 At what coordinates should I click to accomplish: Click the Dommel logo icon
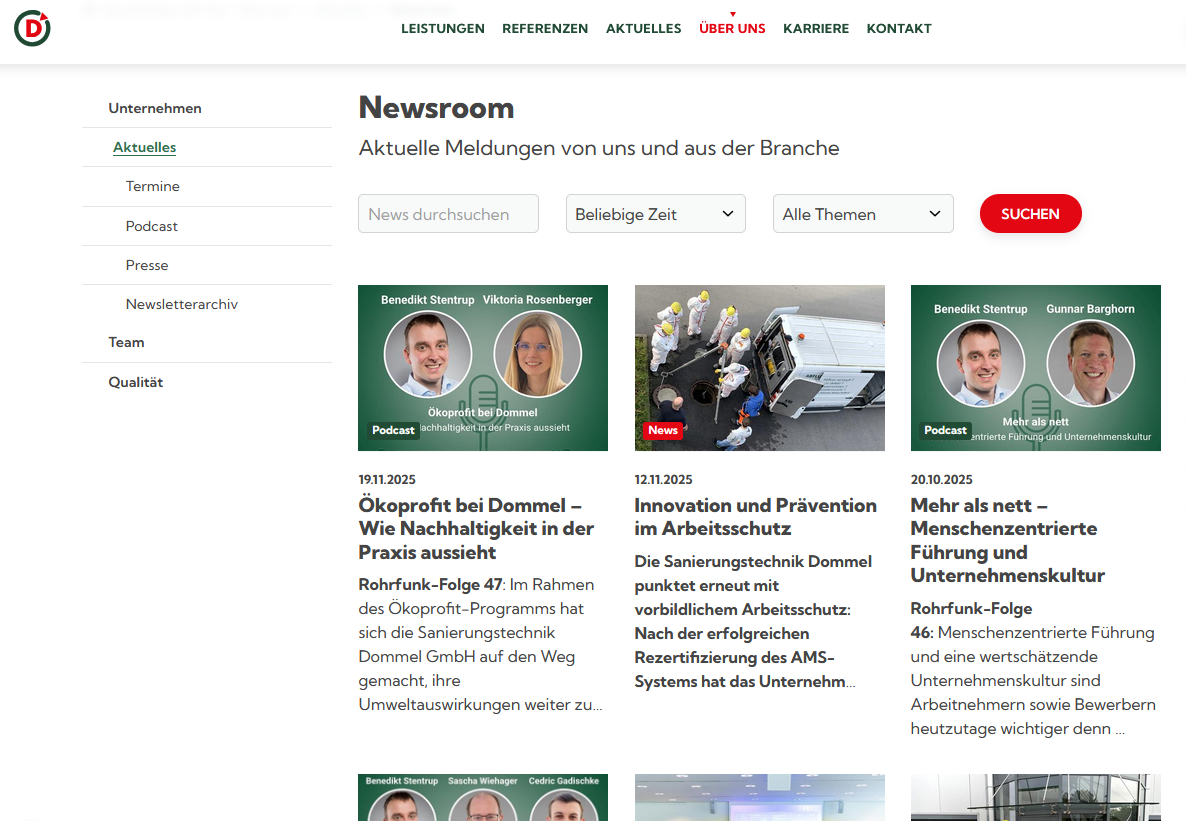coord(32,29)
